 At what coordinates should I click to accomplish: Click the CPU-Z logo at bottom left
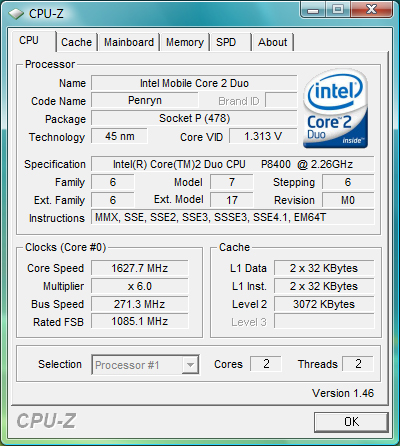pos(46,421)
